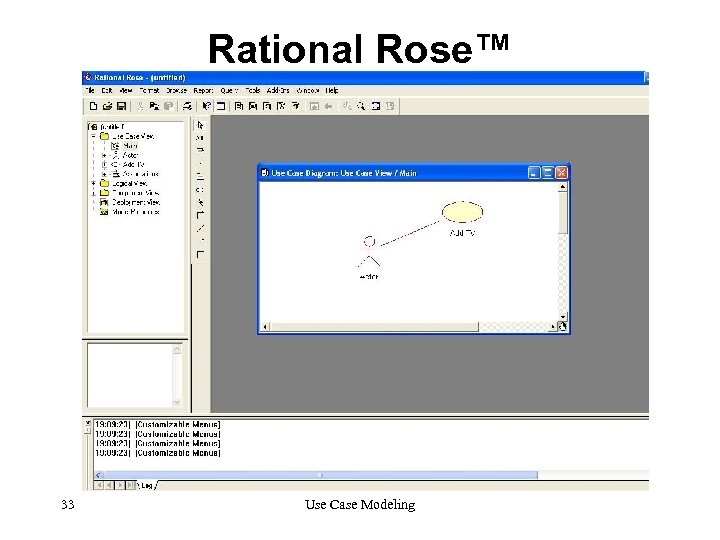Click the Browse State Machine Diagram icon

281,106
